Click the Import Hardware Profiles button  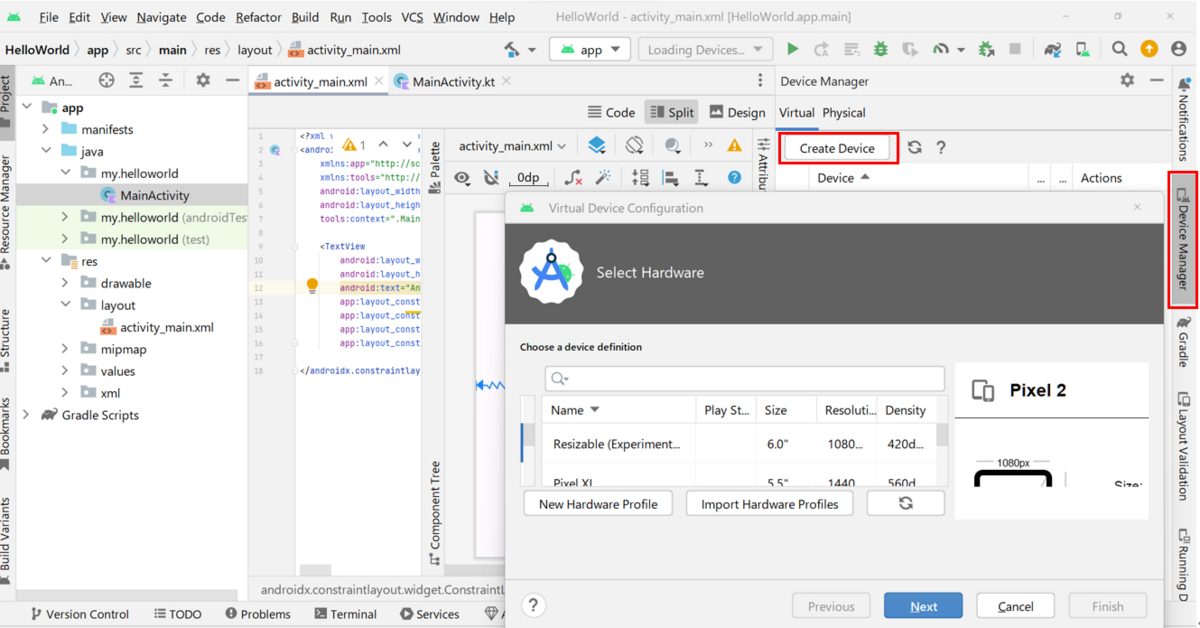point(770,504)
